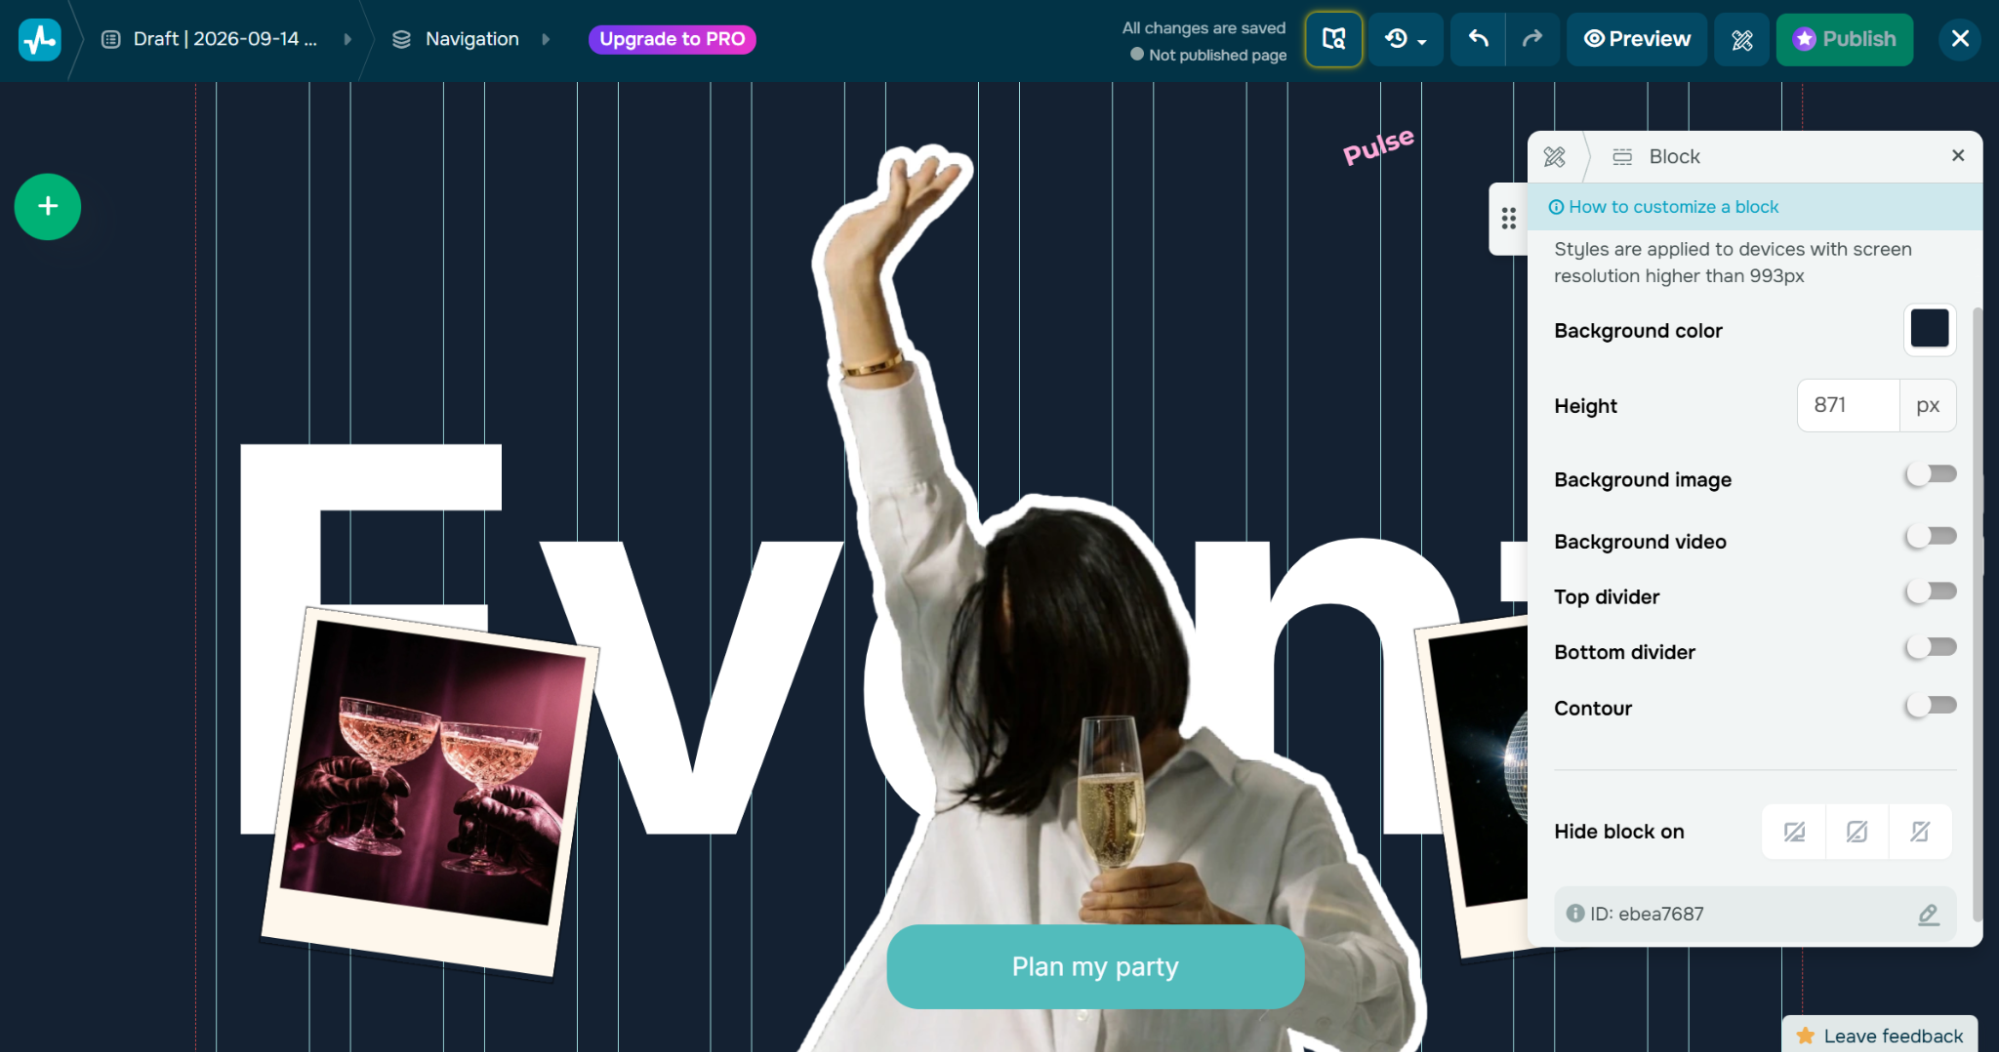Click the info icon next to the ID

click(1575, 913)
